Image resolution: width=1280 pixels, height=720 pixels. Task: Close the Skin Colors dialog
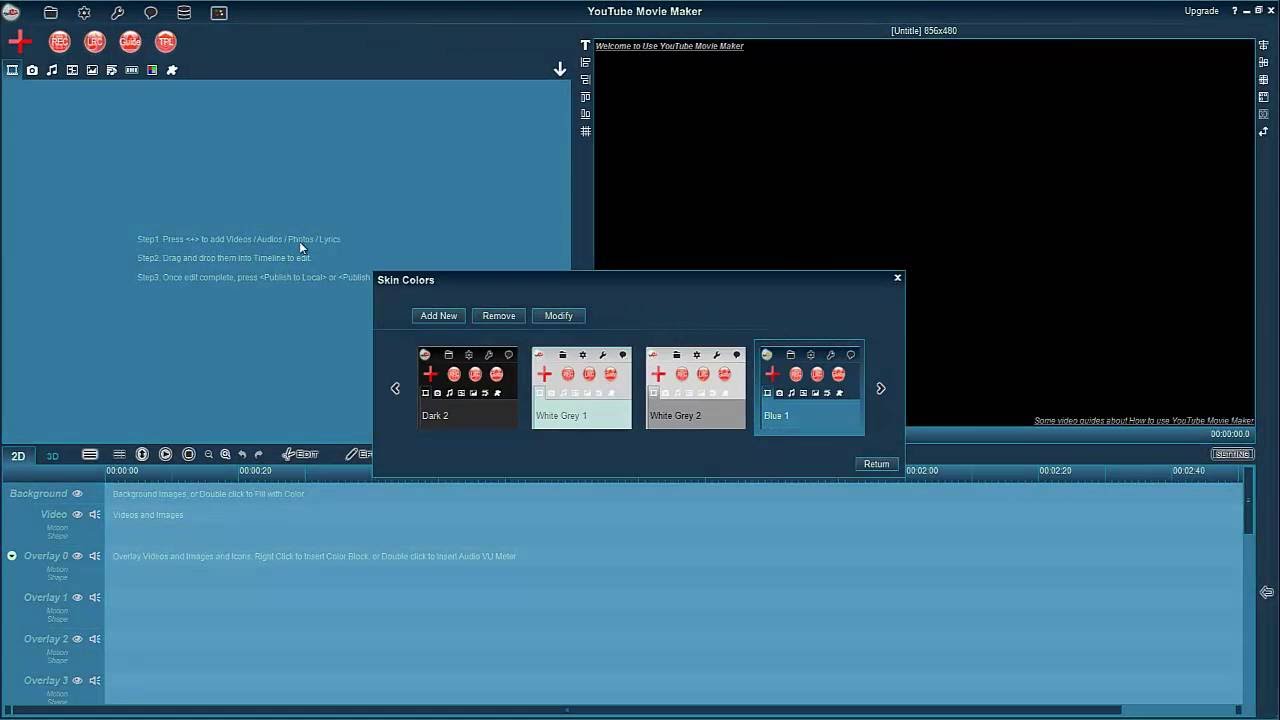click(897, 278)
